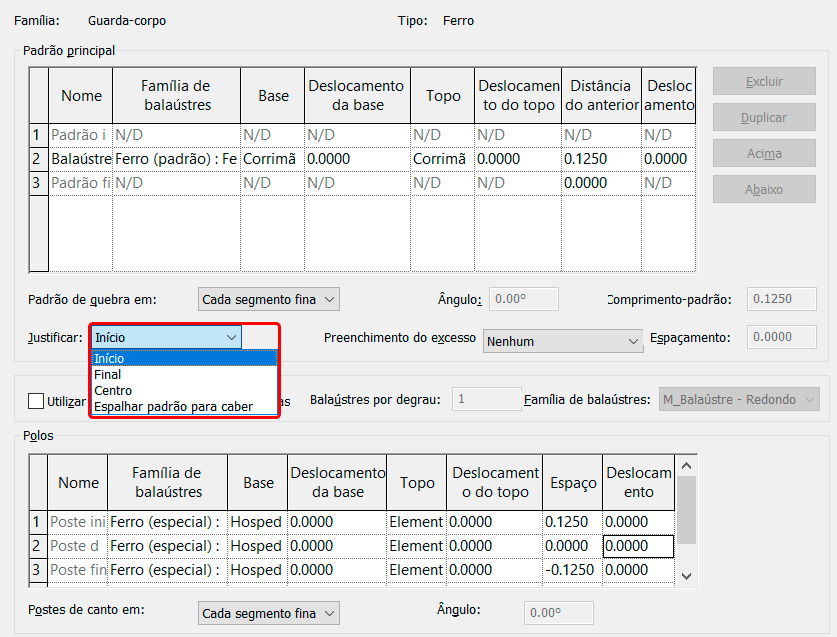Expand 'Preenchimento do excesso' dropdown
The width and height of the screenshot is (837, 637).
(x=563, y=341)
